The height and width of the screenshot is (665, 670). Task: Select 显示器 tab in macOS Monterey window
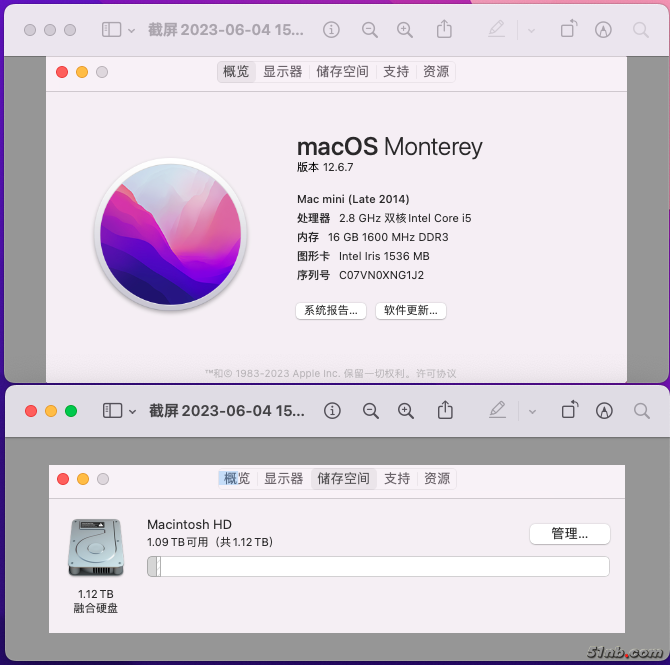(x=282, y=71)
